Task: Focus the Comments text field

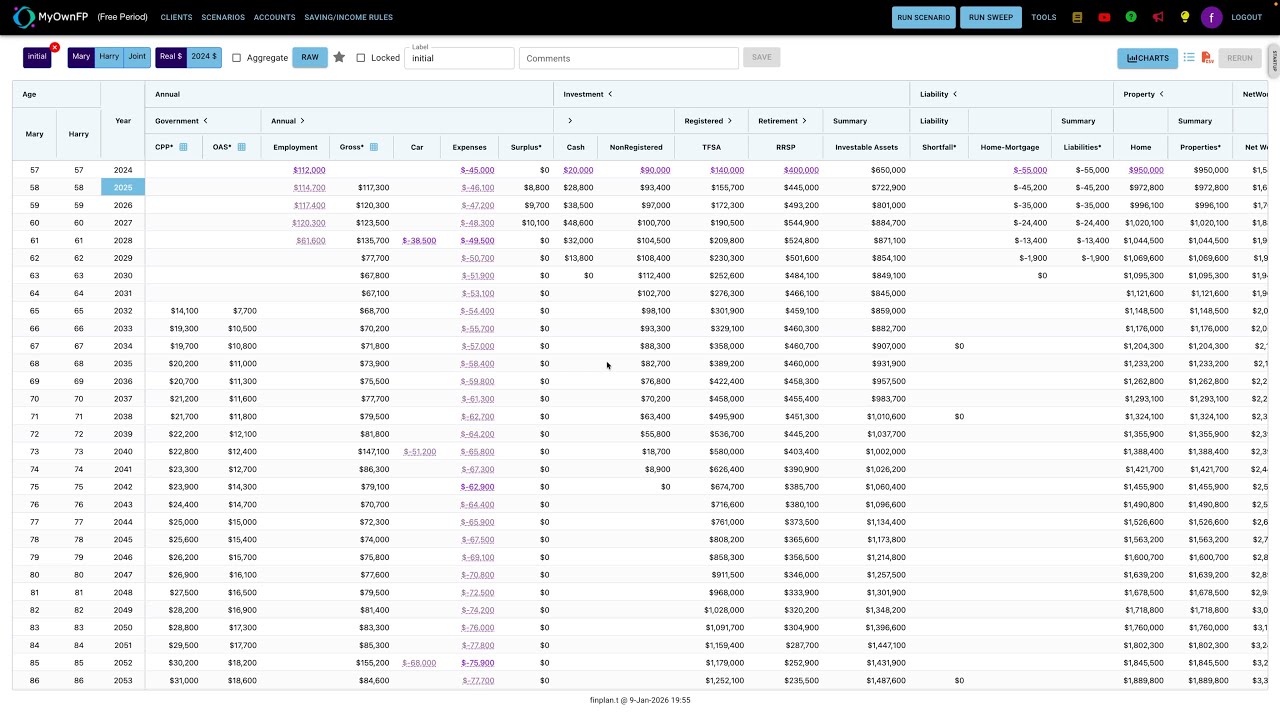Action: [x=629, y=58]
